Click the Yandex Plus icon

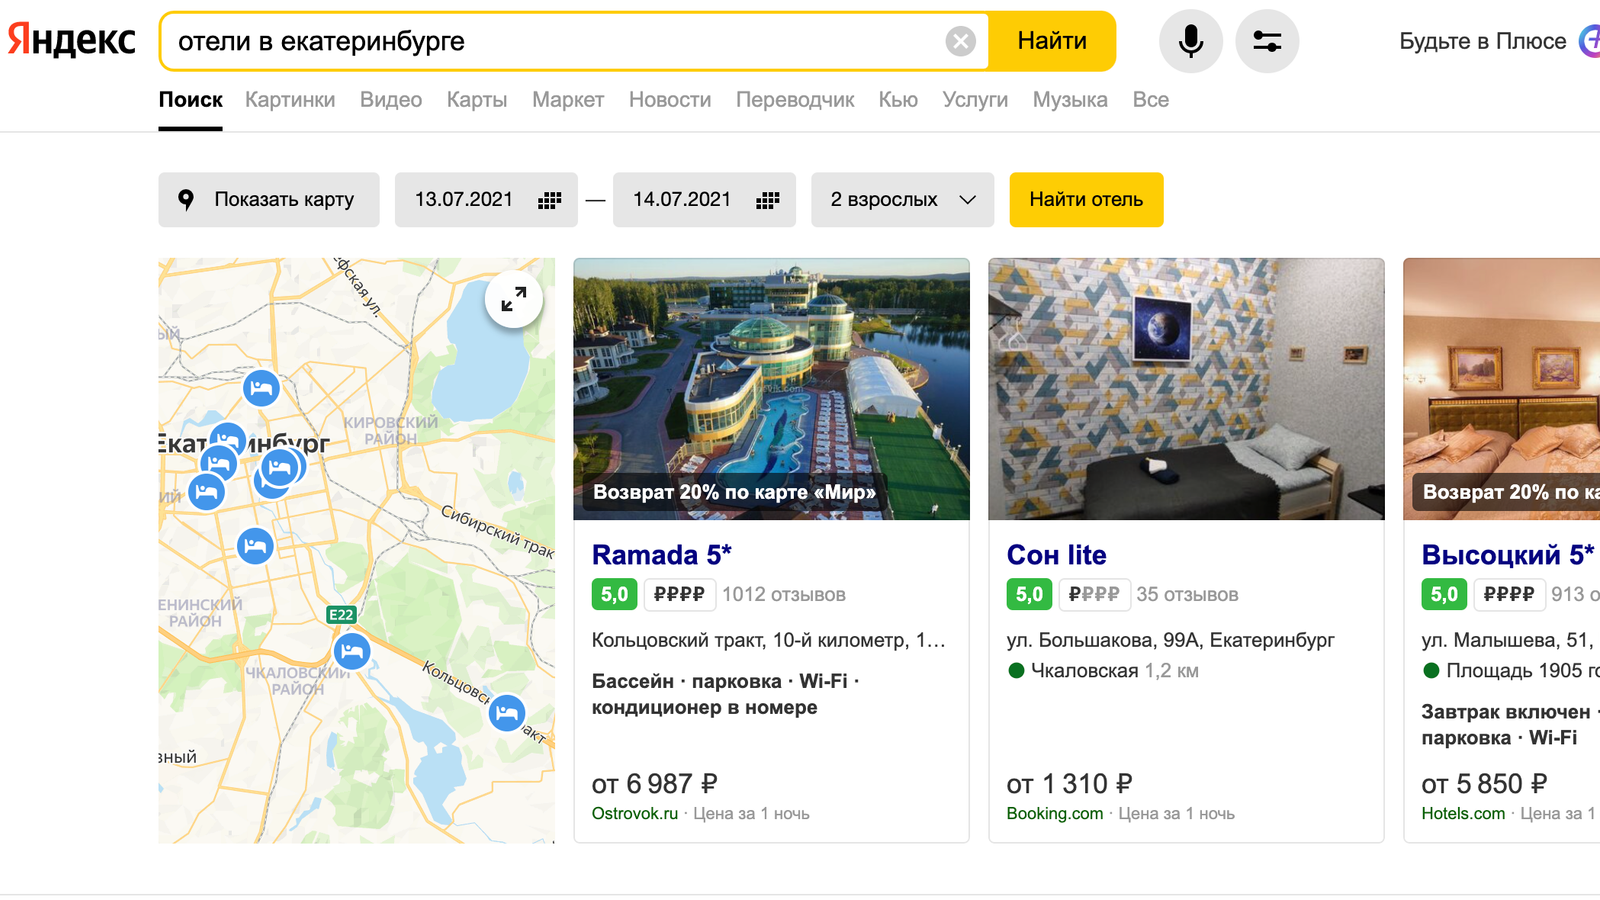tap(1589, 41)
